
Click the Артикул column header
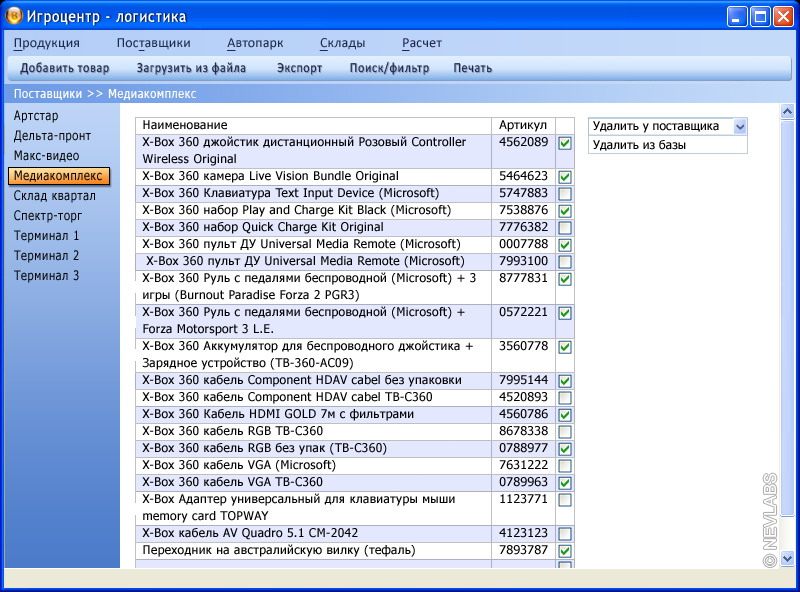523,125
